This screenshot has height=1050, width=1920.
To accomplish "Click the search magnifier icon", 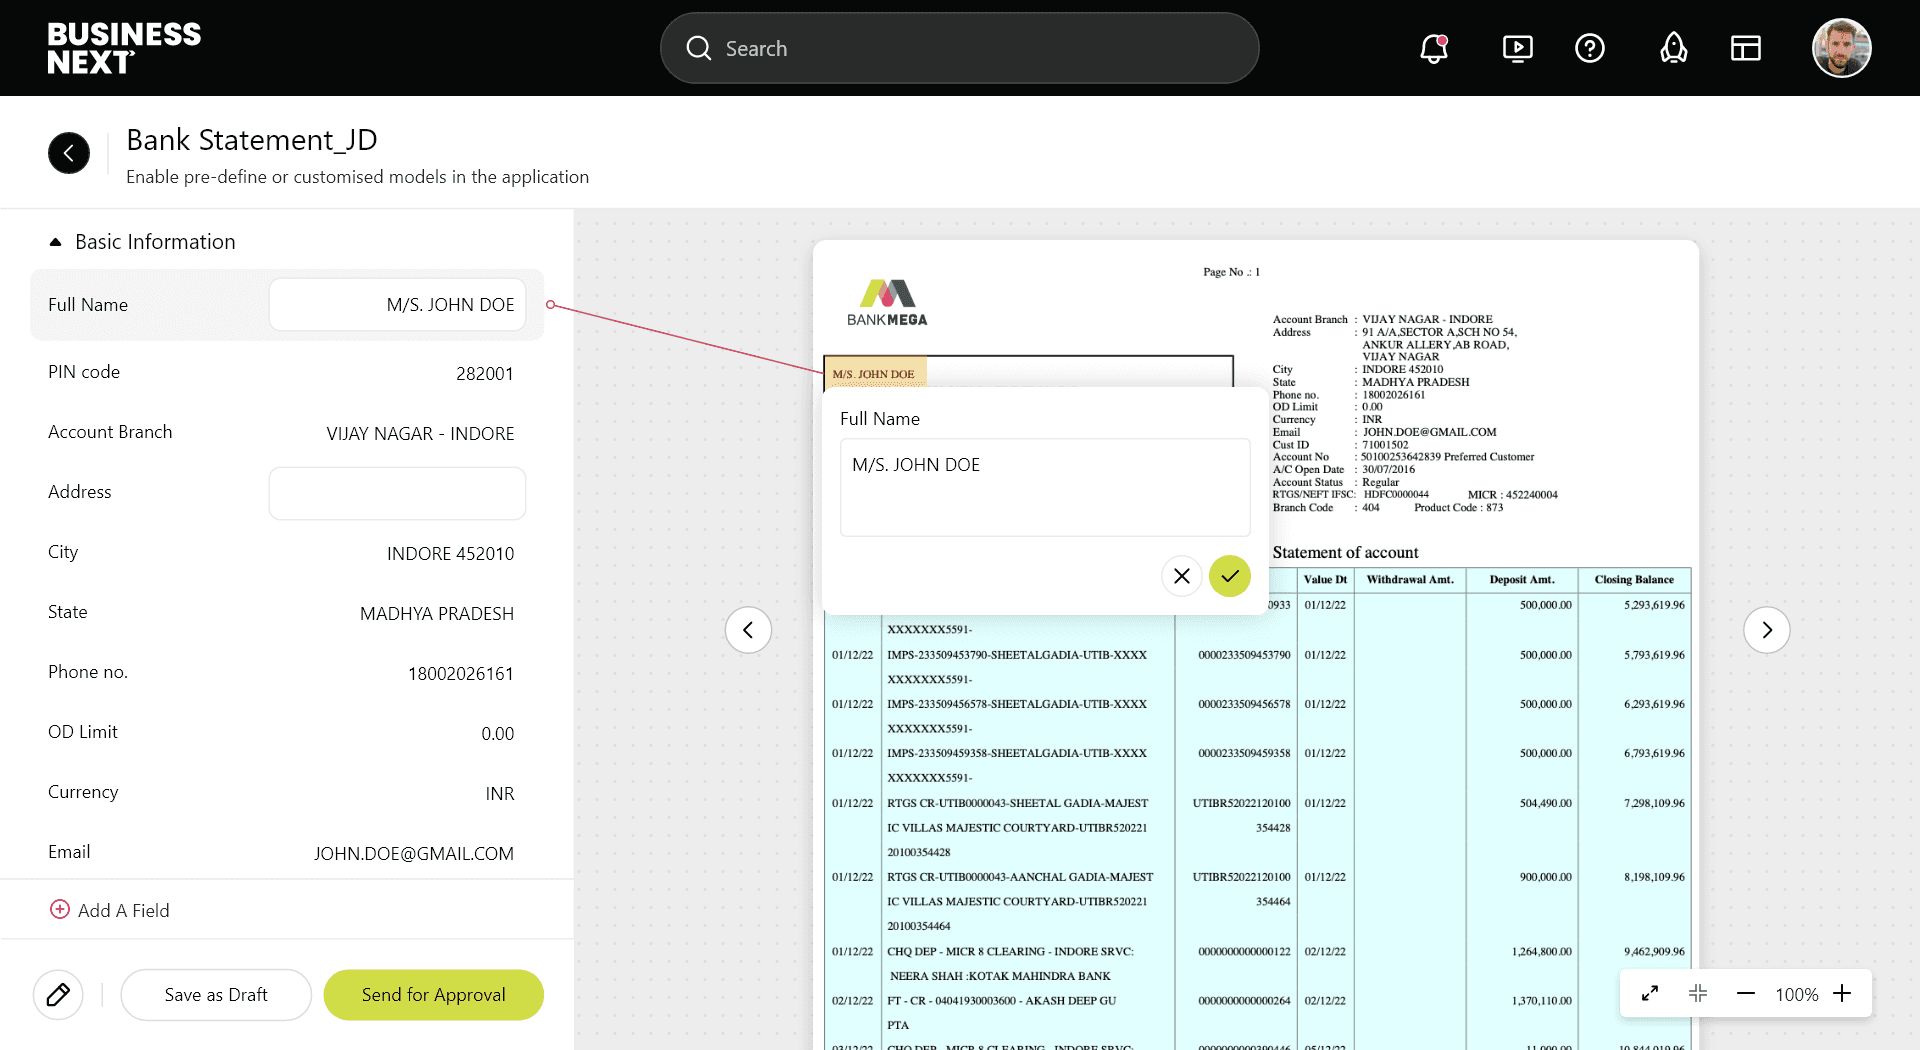I will tap(699, 48).
